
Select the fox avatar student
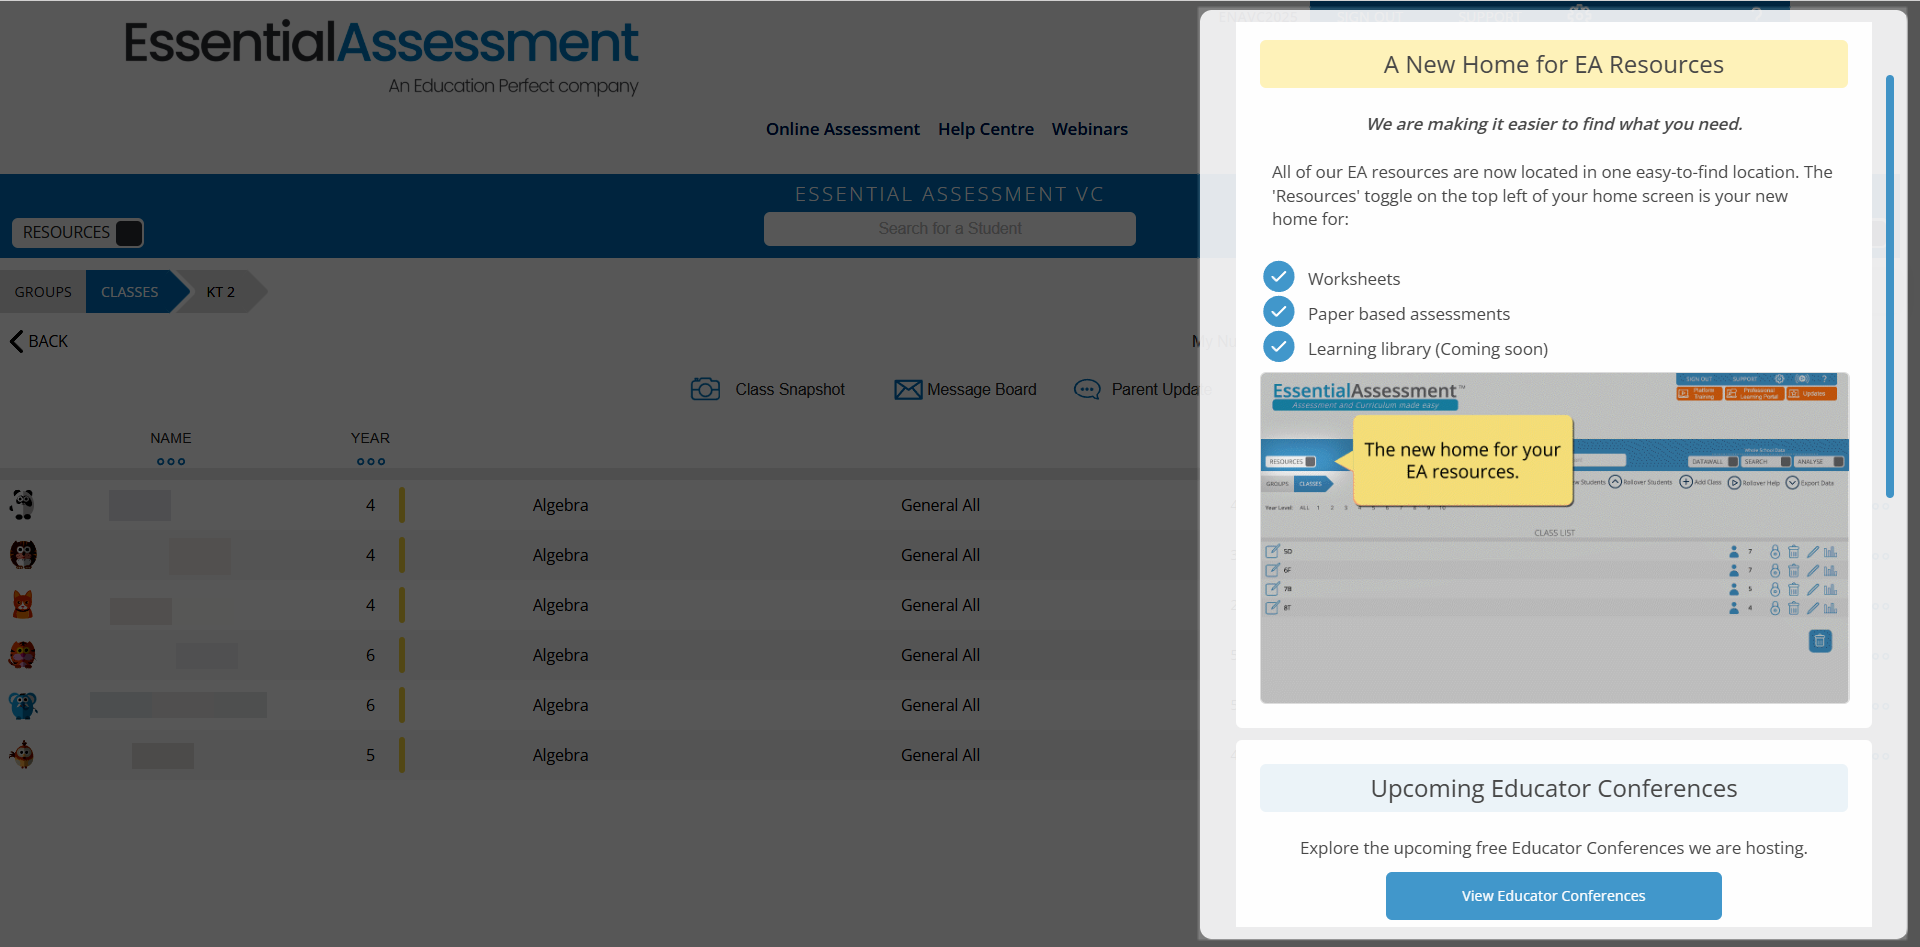23,604
